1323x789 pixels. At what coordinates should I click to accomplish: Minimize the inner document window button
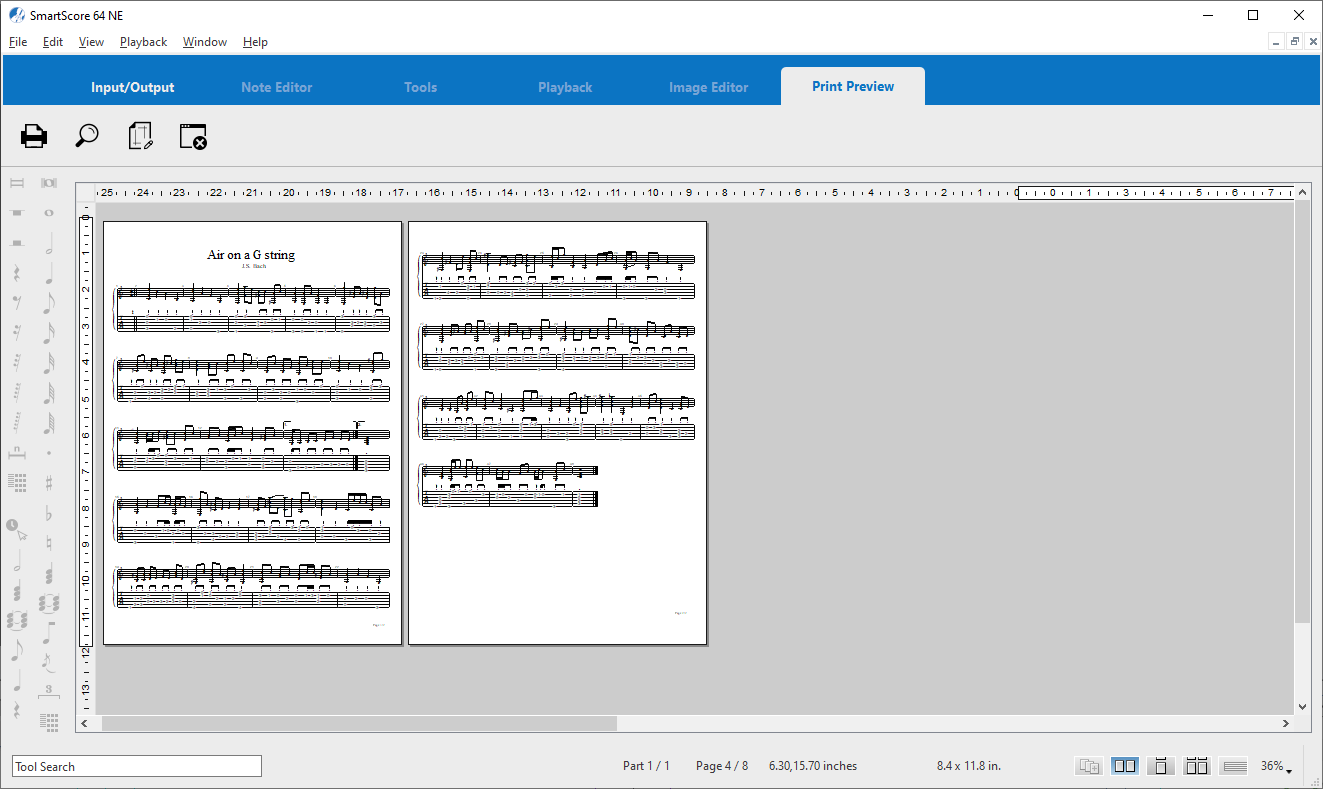click(1277, 42)
